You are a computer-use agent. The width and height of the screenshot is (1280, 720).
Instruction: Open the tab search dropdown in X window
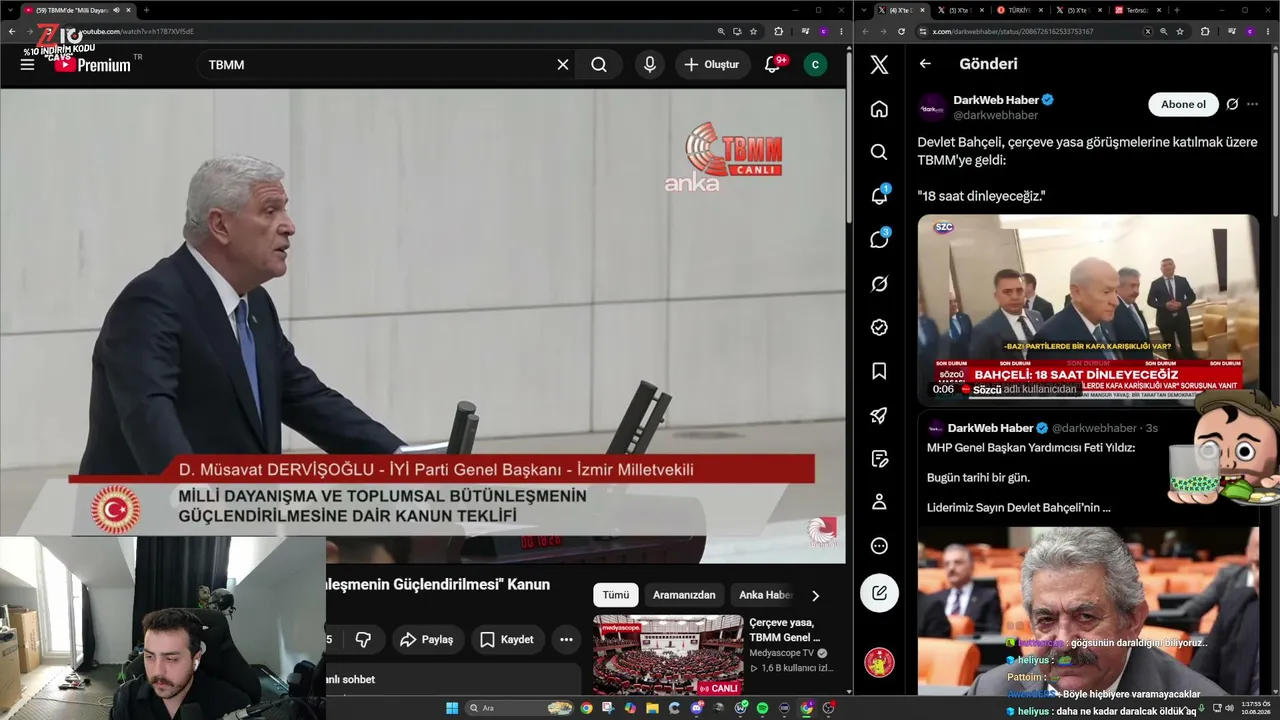864,10
